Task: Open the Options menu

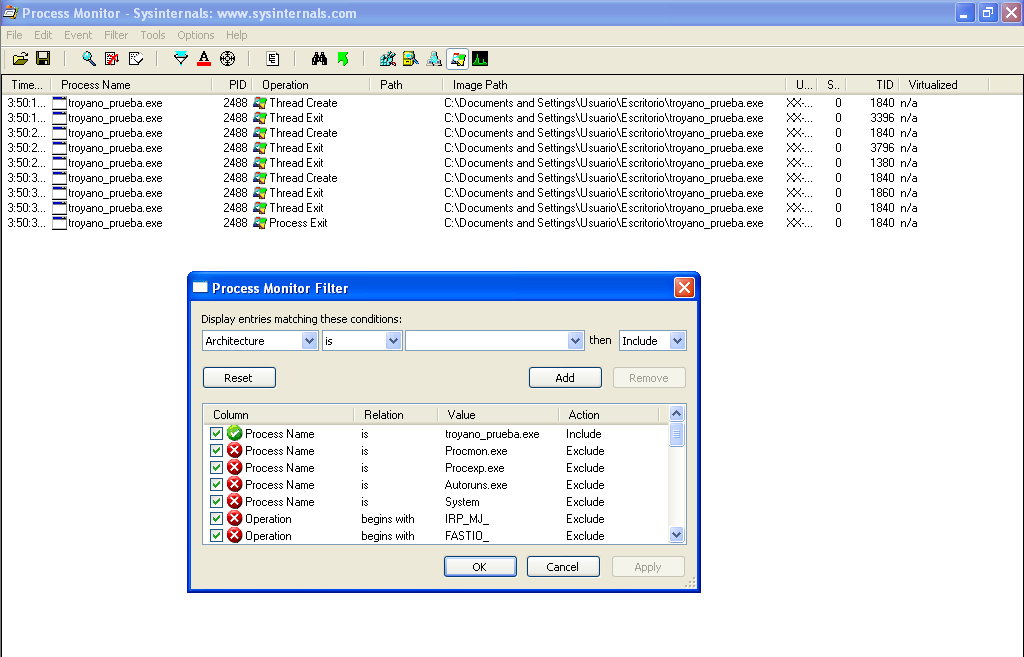Action: [x=195, y=34]
